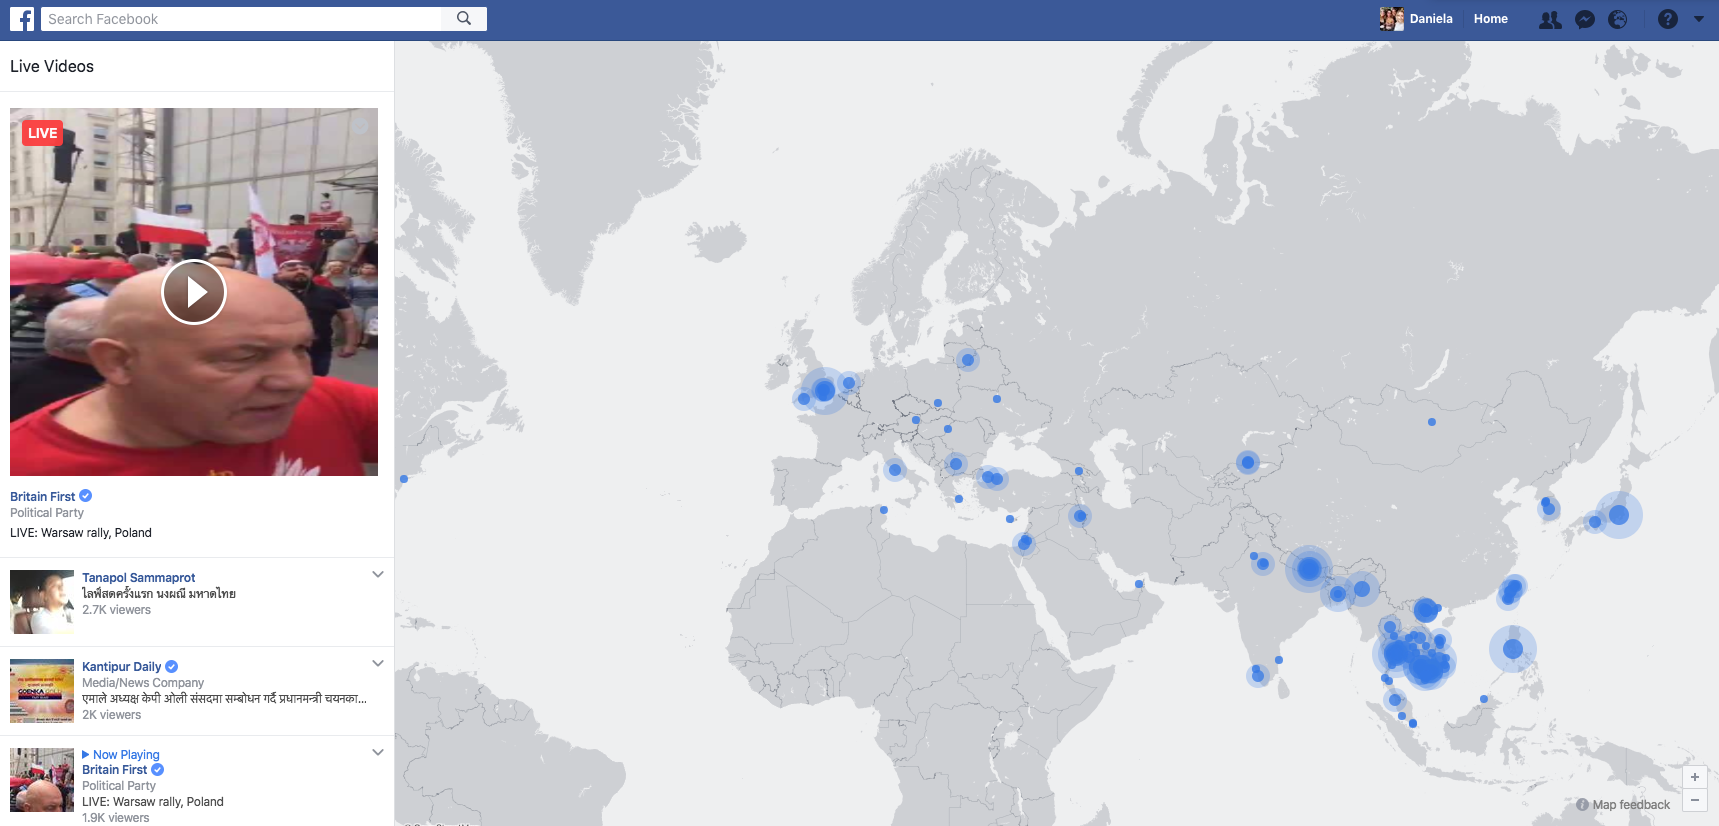
Task: Click the live dot over Italy
Action: pos(895,470)
